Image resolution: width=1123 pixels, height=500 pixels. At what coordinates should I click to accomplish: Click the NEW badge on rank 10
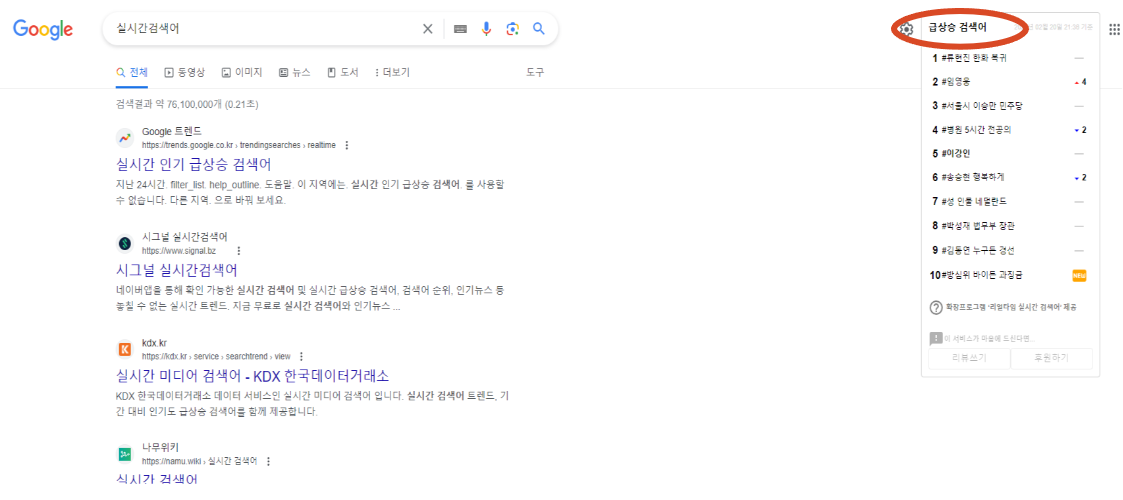coord(1079,275)
